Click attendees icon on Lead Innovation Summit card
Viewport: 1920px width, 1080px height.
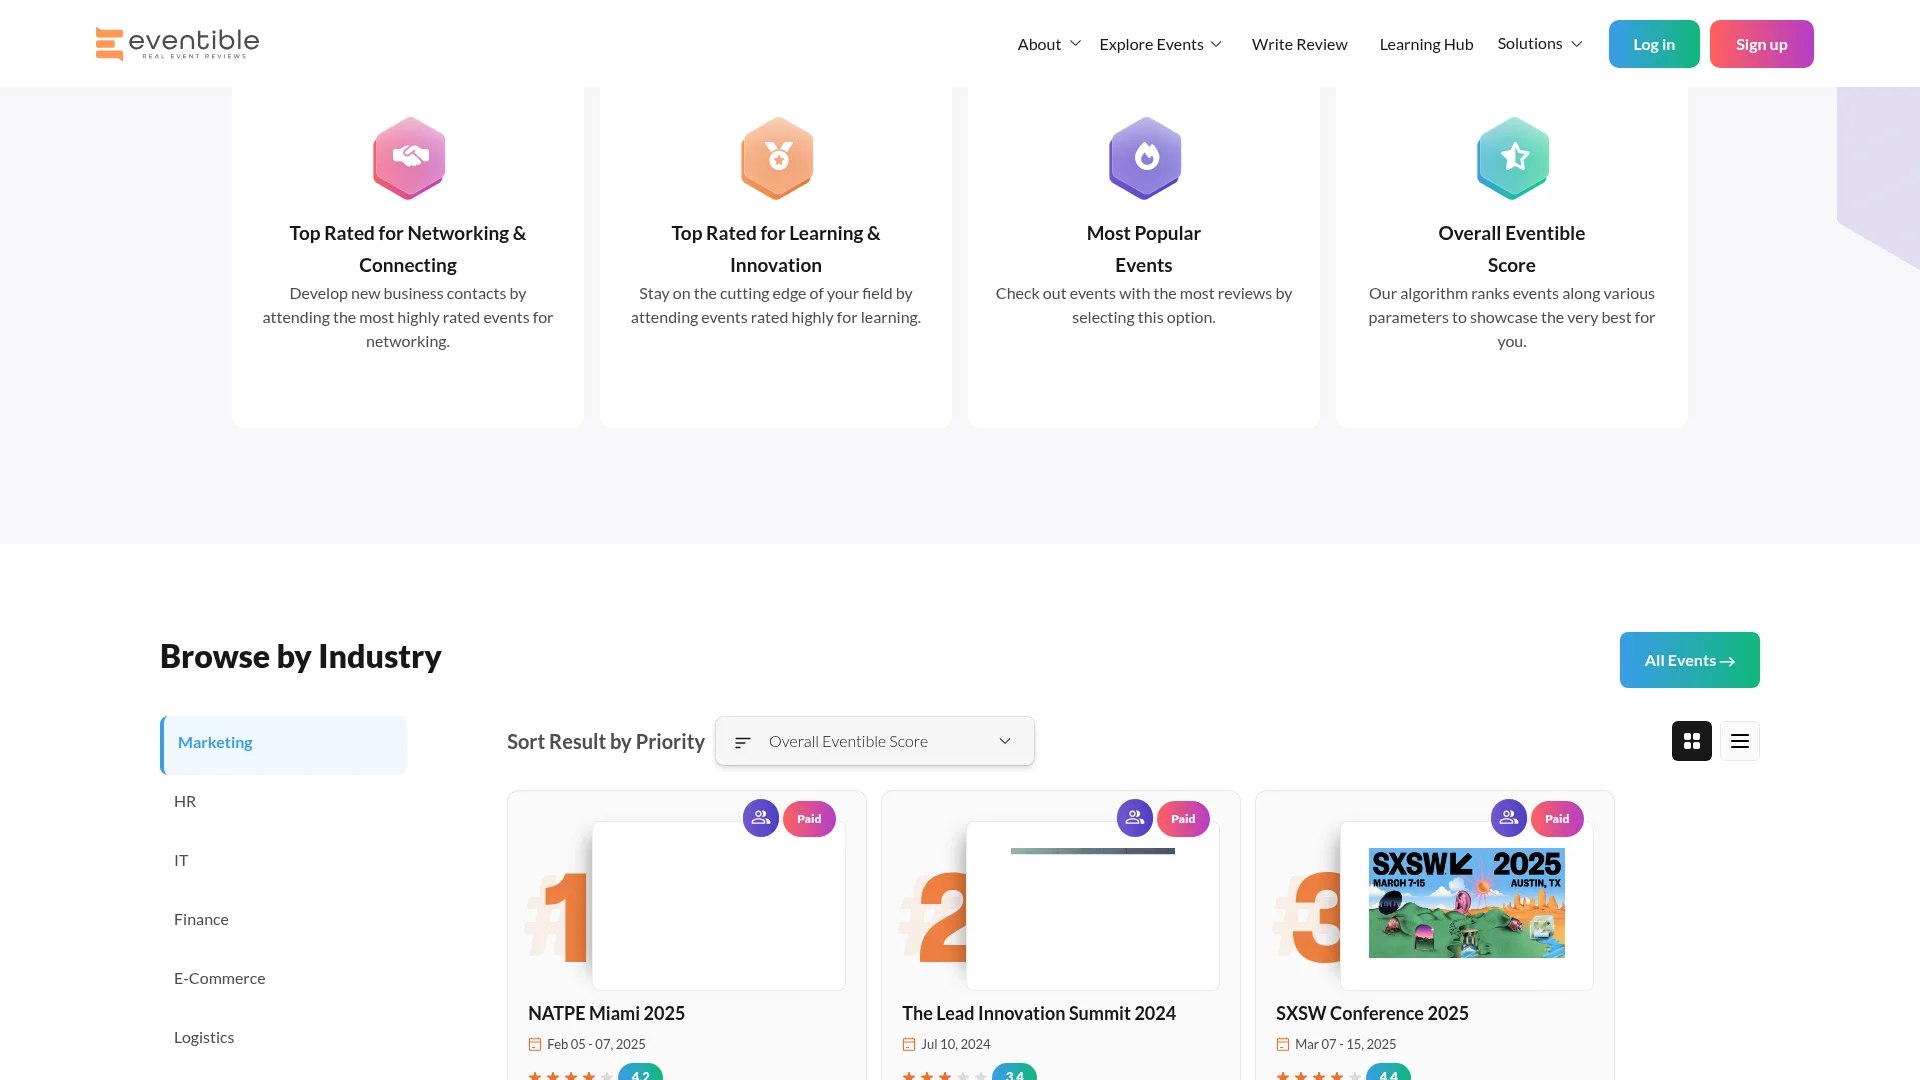[1135, 818]
